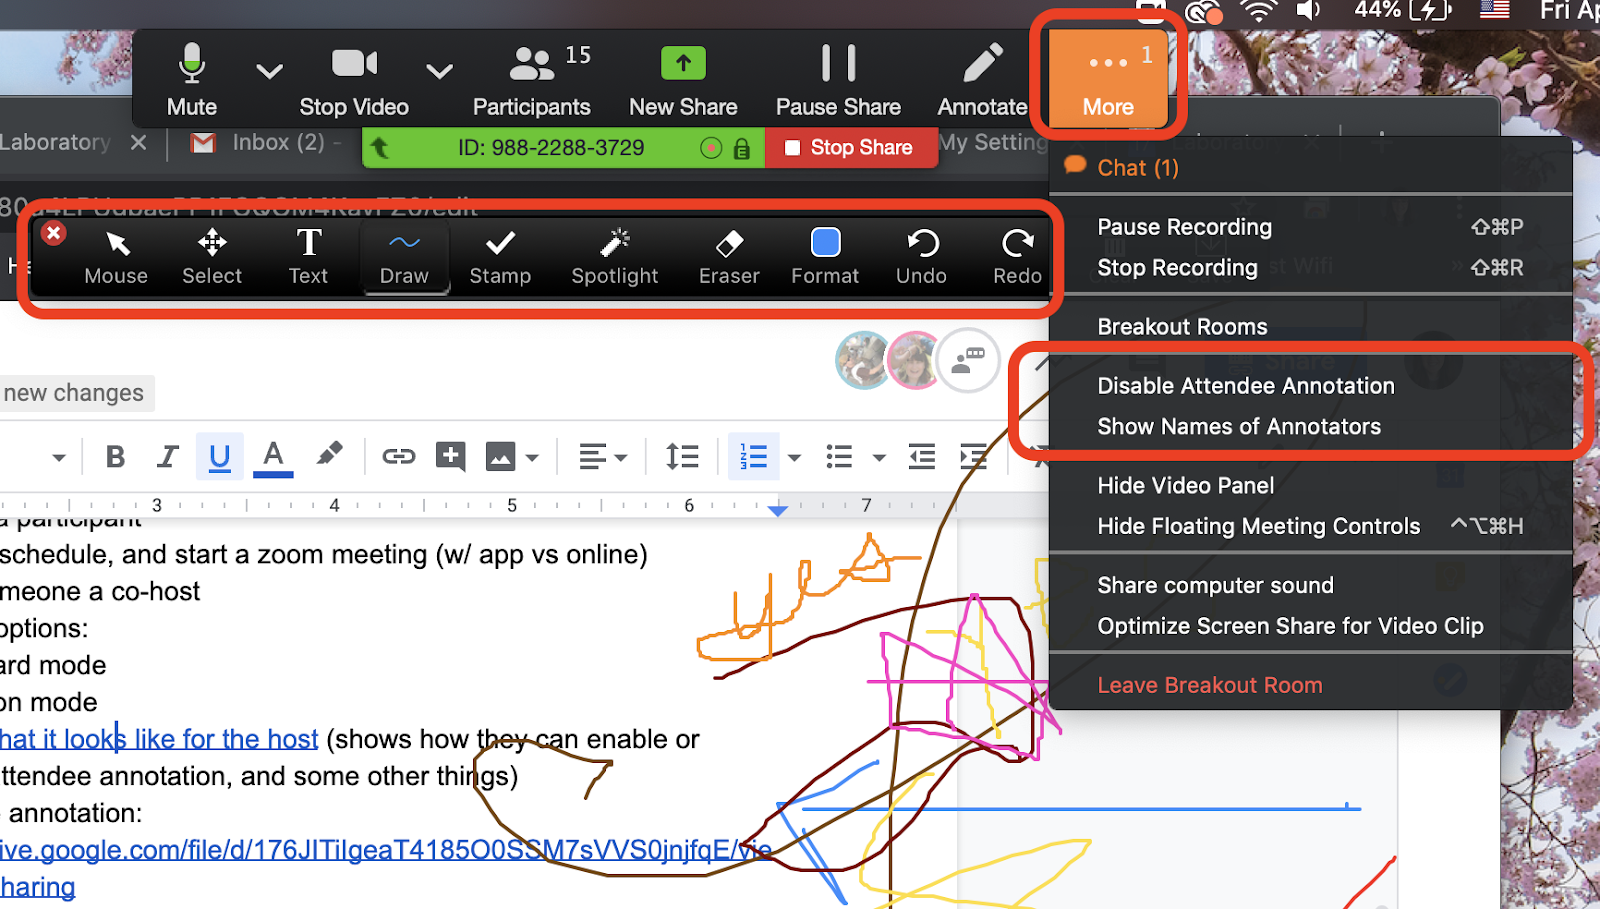Open the numbered list style dropdown

[794, 458]
